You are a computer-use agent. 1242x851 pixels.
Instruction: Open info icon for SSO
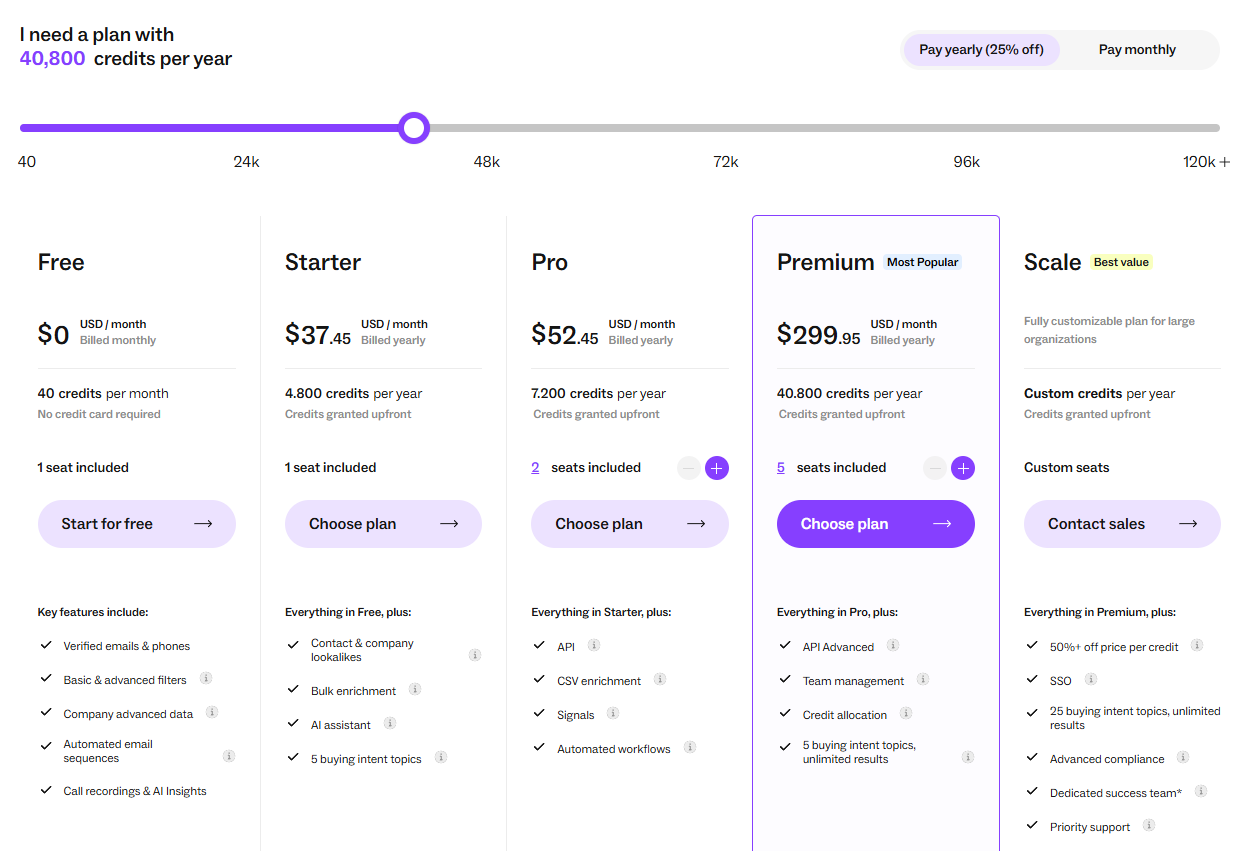click(x=1091, y=679)
